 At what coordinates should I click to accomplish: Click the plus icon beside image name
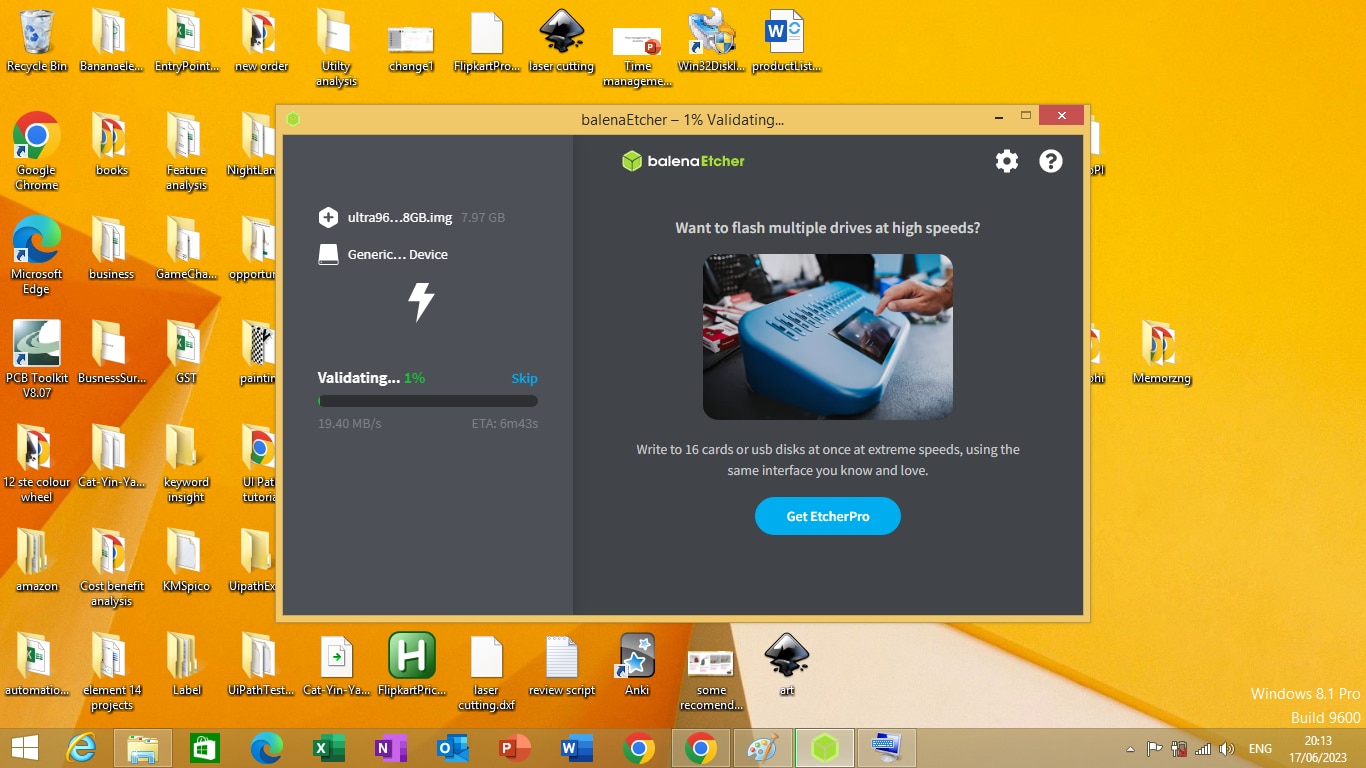tap(328, 217)
